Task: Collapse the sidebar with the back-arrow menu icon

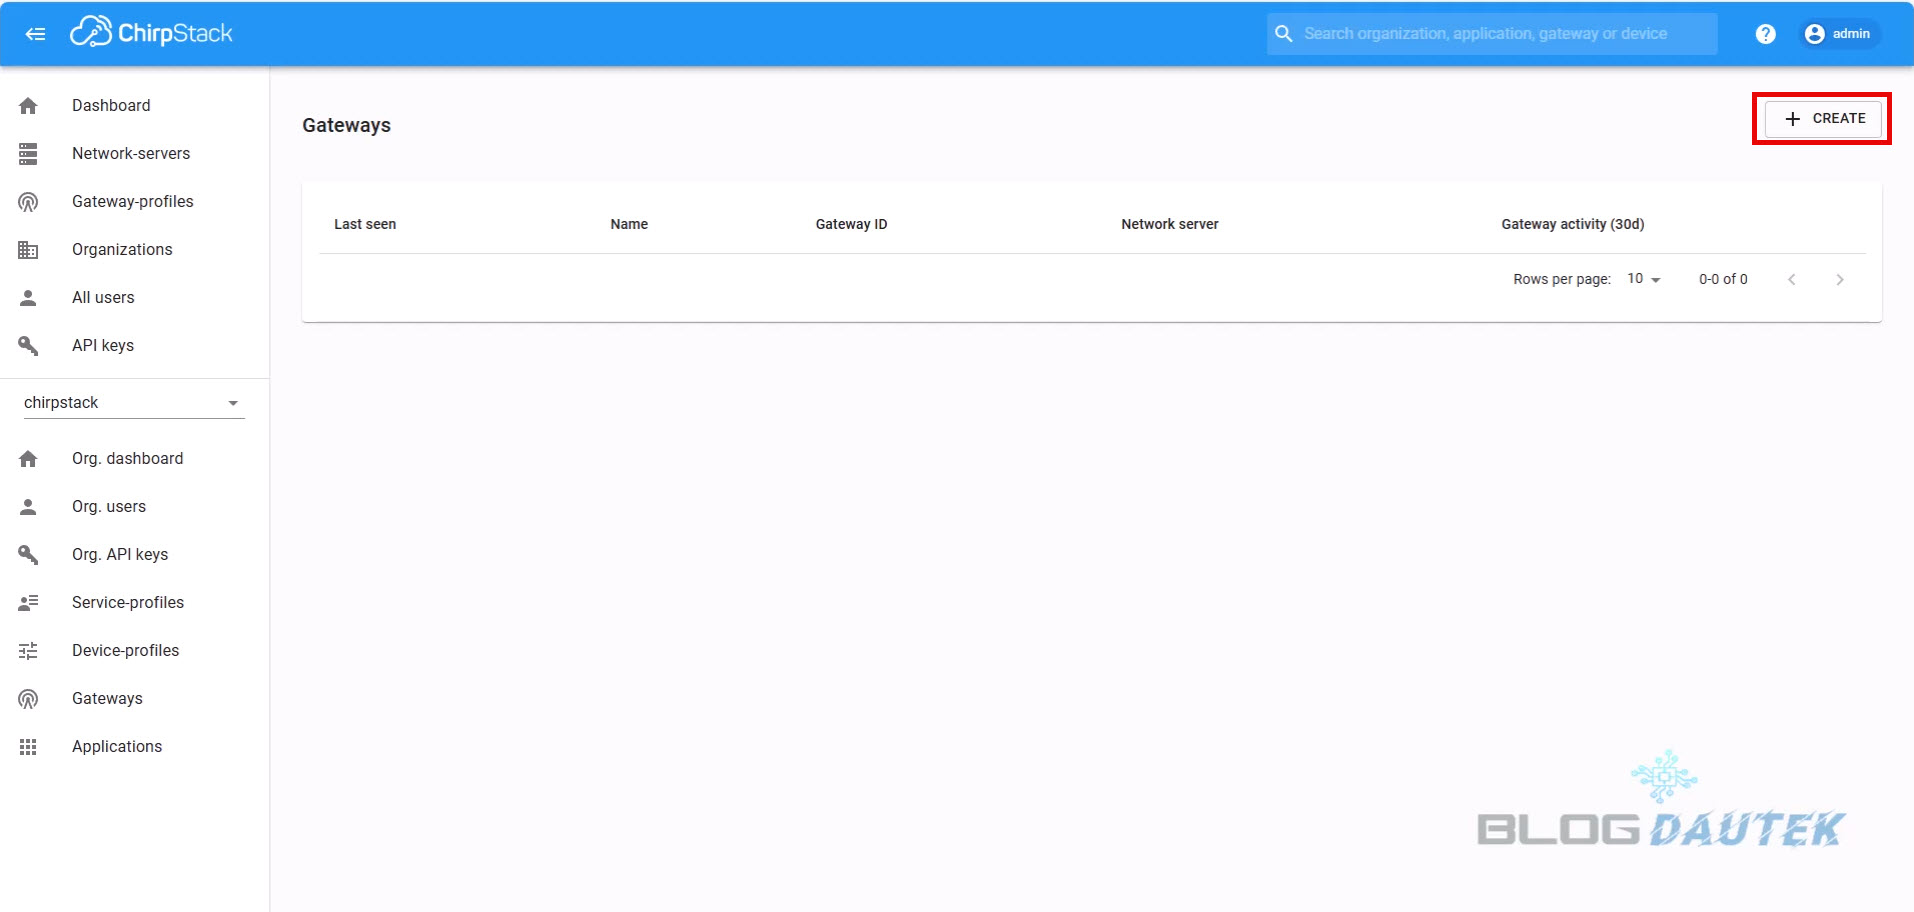Action: (35, 34)
